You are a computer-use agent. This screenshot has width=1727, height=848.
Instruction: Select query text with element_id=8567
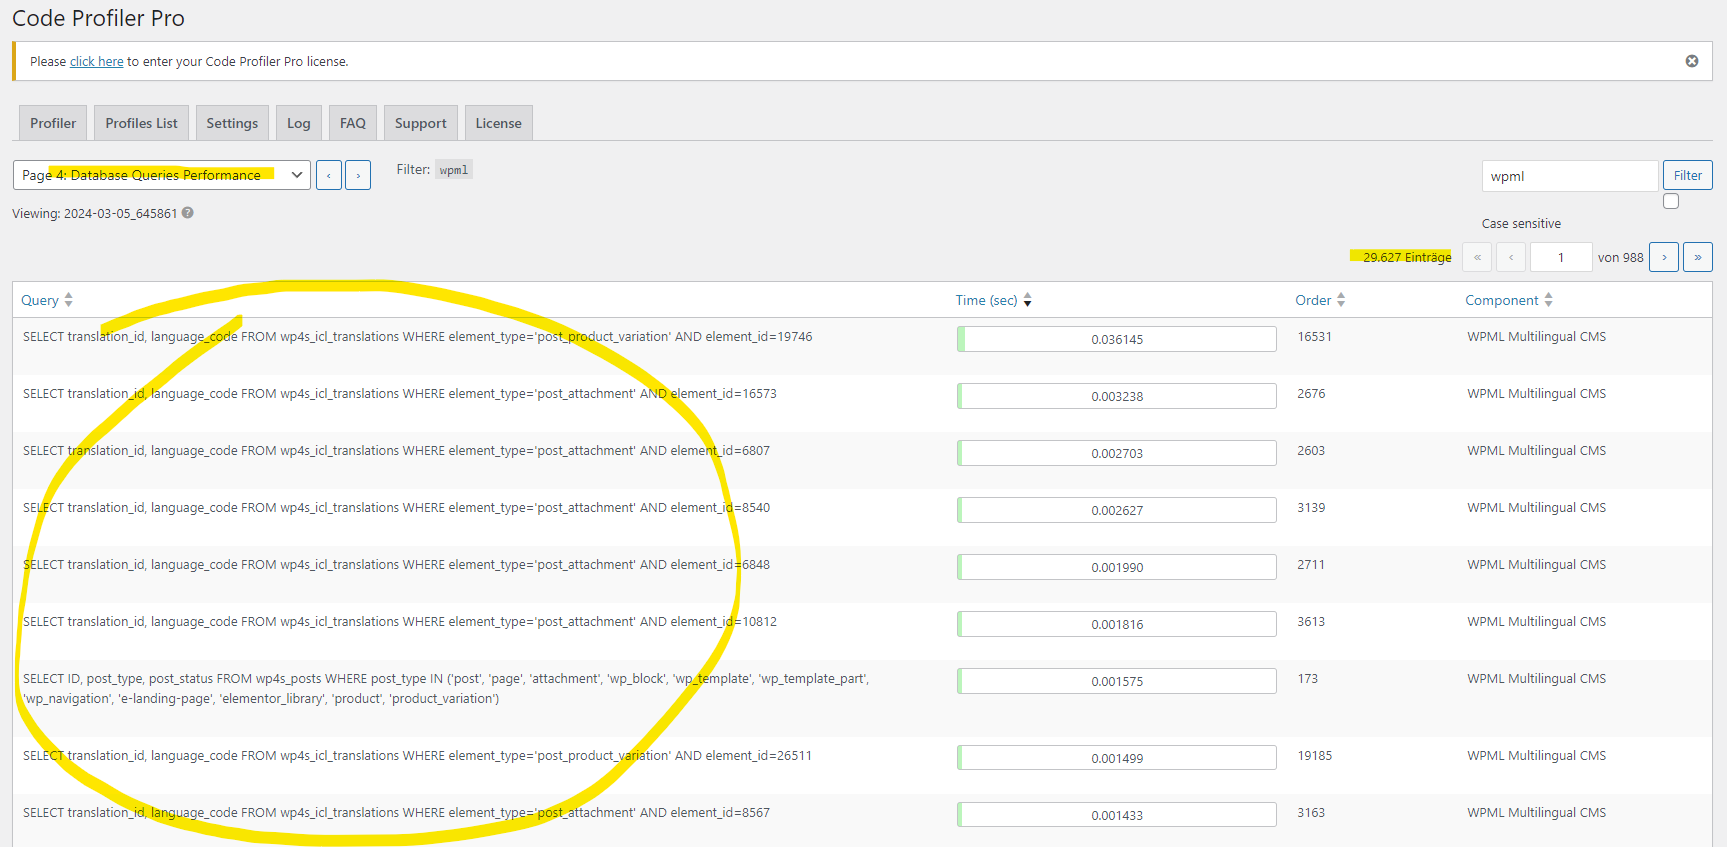(397, 813)
